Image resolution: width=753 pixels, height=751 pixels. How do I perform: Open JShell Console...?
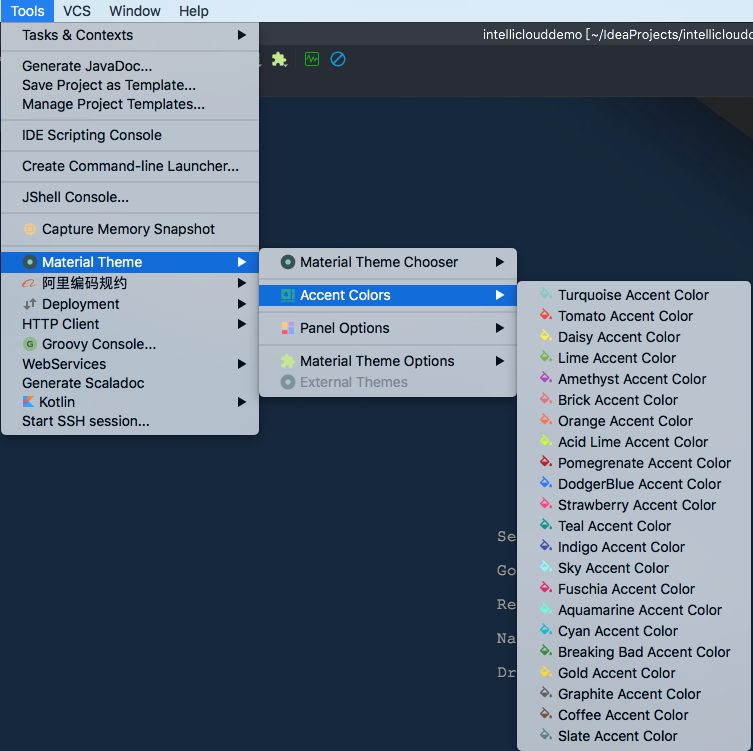pos(130,197)
